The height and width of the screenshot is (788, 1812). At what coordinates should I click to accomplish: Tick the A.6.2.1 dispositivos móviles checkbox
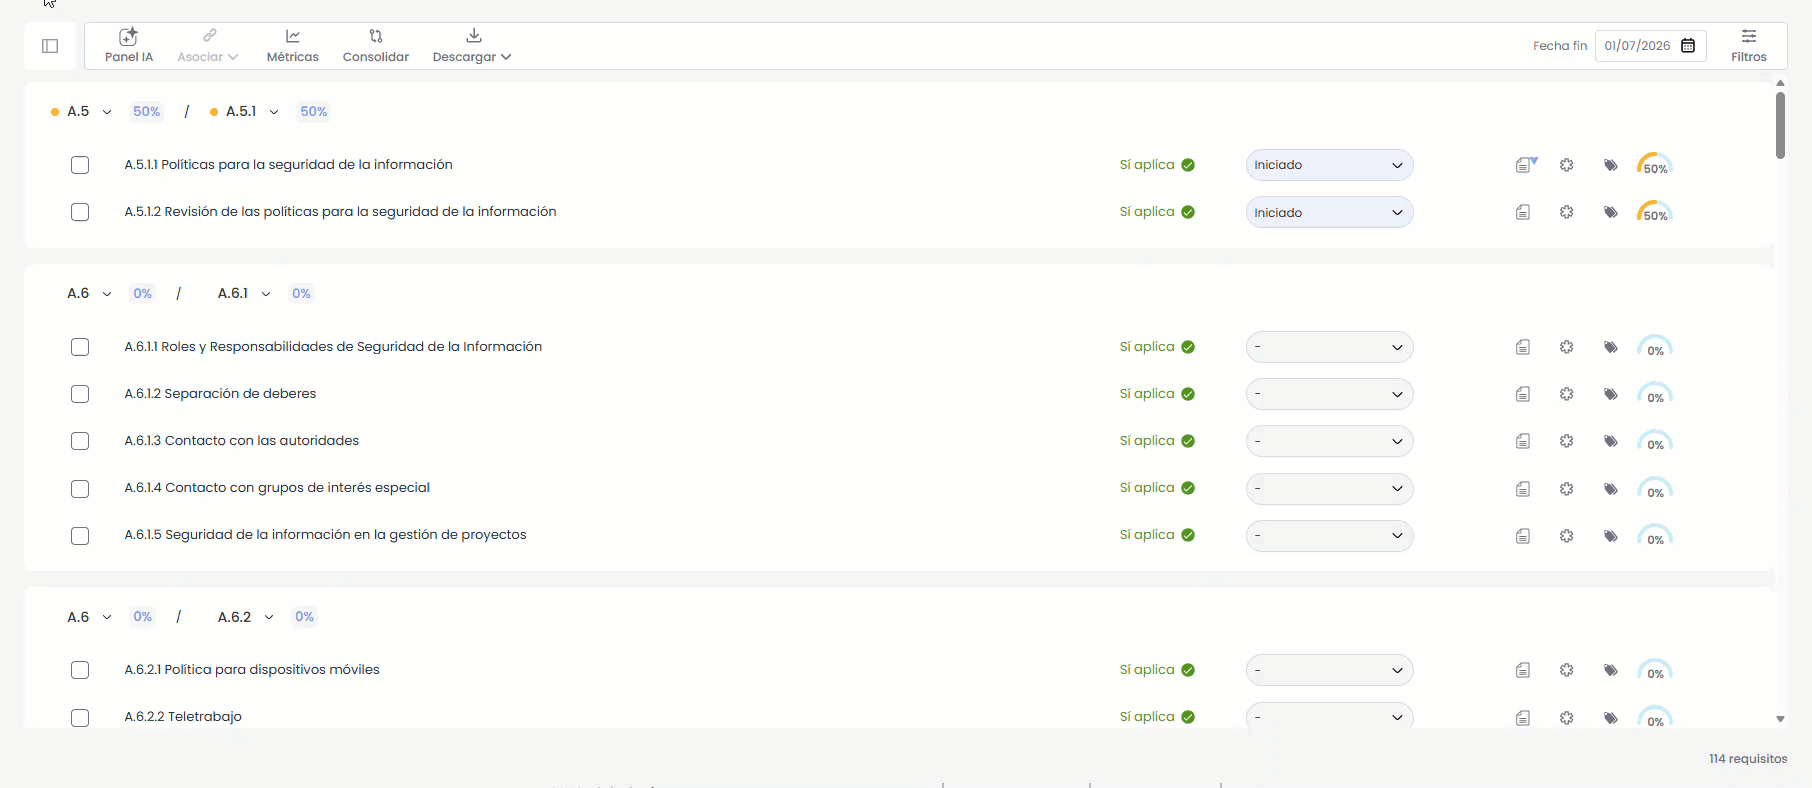[80, 670]
